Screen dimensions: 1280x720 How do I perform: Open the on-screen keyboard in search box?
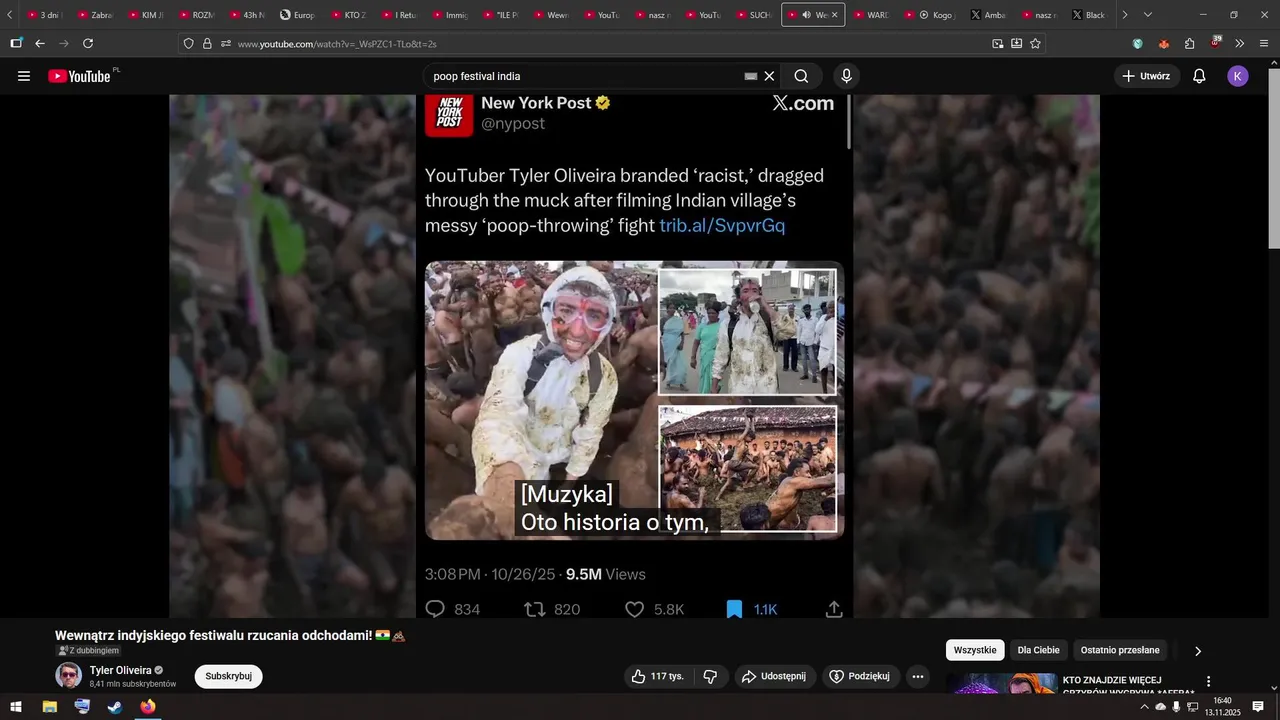point(751,76)
